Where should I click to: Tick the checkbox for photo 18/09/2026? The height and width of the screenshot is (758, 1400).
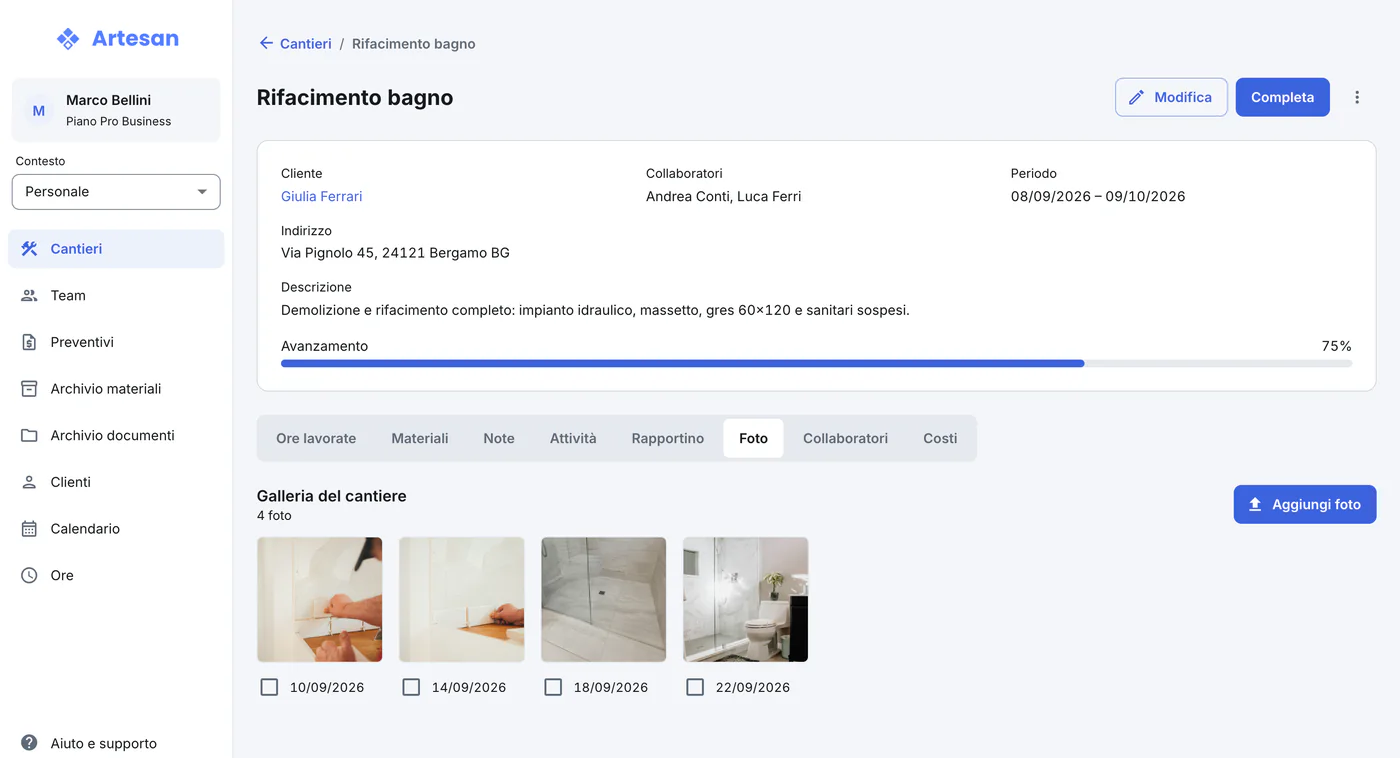553,687
